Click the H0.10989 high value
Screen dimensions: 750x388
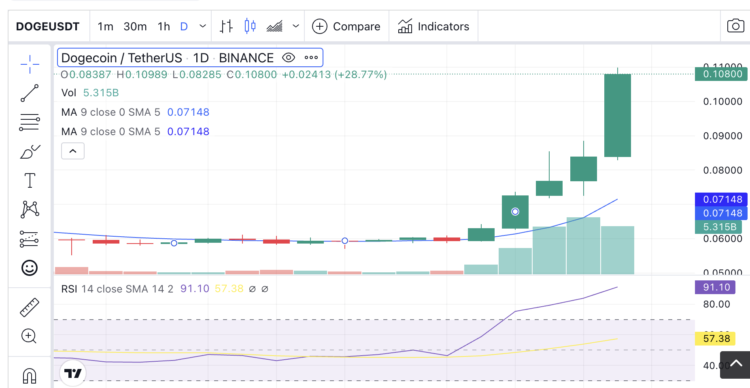coord(142,75)
